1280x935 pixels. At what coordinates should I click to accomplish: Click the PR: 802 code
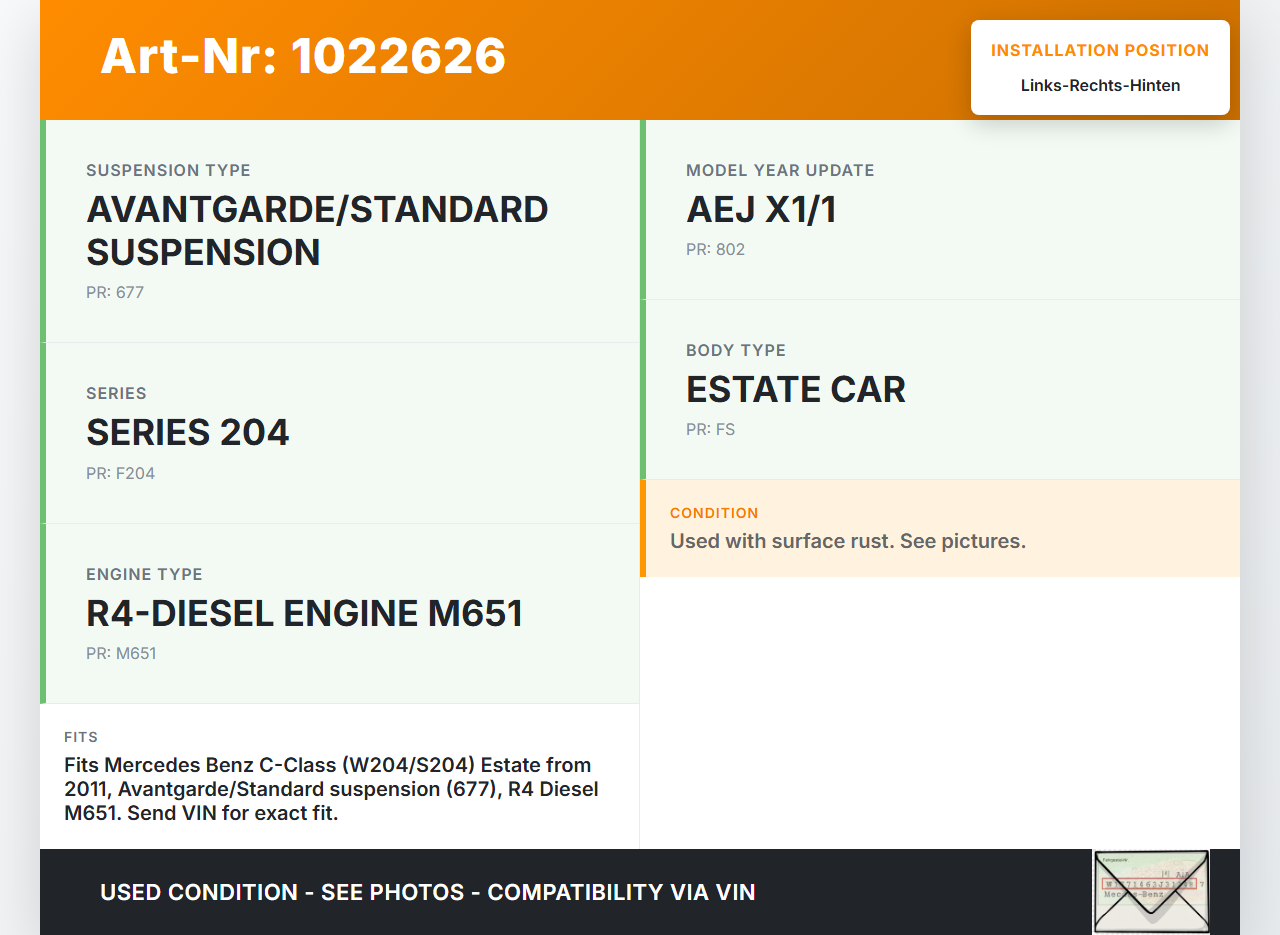pos(715,250)
